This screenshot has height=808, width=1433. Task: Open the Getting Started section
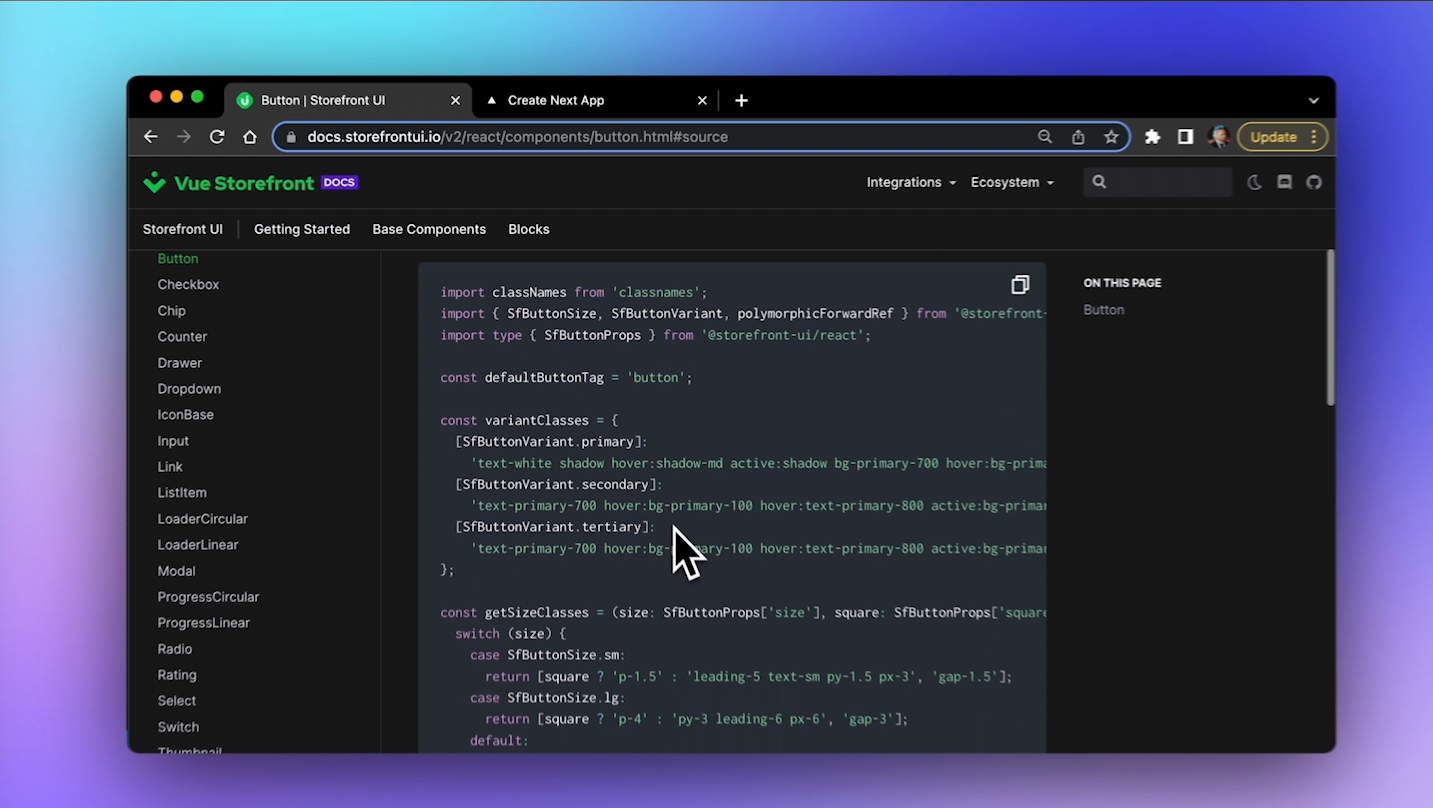click(x=302, y=229)
